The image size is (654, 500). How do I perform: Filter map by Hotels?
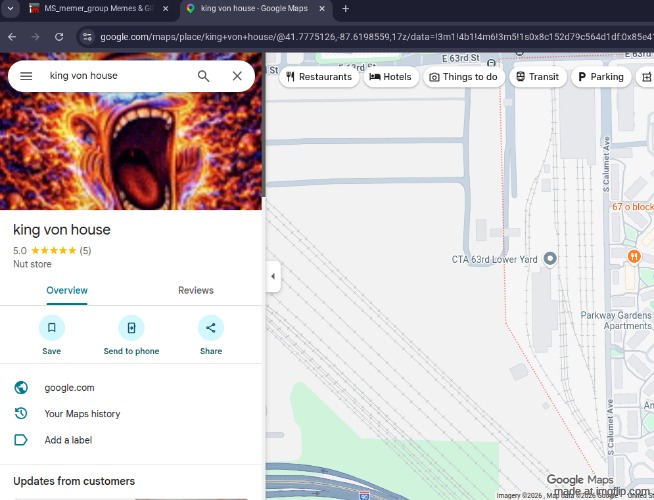click(x=391, y=77)
